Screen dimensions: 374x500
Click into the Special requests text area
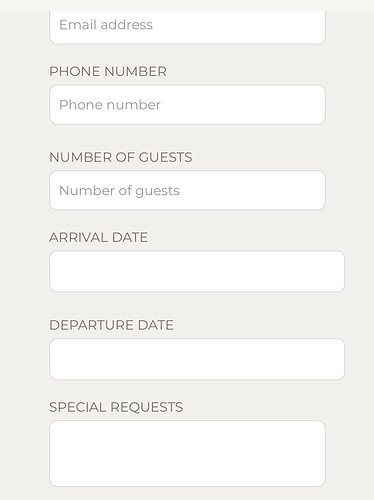pyautogui.click(x=187, y=453)
